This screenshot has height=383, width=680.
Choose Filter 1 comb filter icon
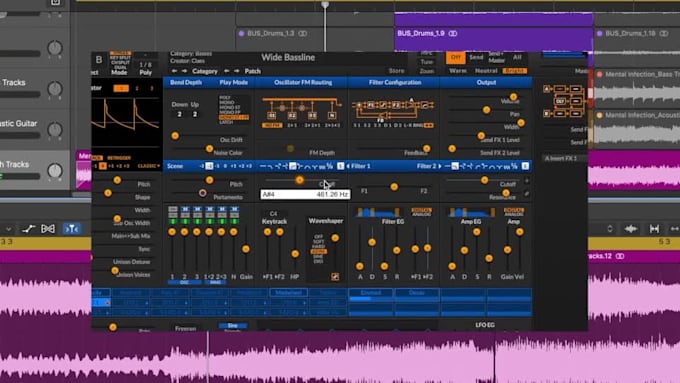click(x=322, y=166)
